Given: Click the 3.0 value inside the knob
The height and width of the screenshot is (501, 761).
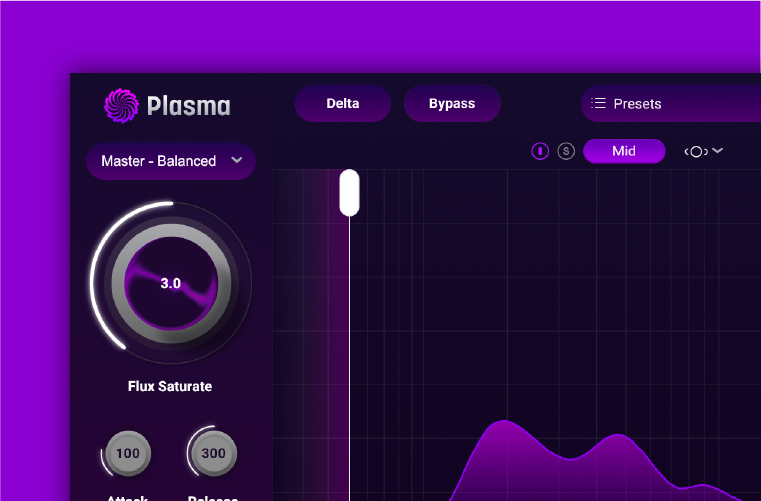Looking at the screenshot, I should coord(171,283).
